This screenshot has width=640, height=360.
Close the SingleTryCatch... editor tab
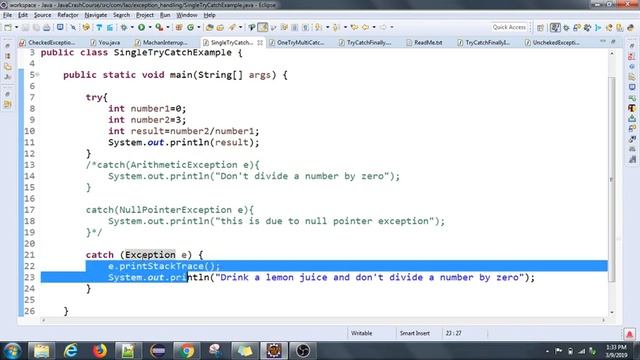[x=260, y=42]
